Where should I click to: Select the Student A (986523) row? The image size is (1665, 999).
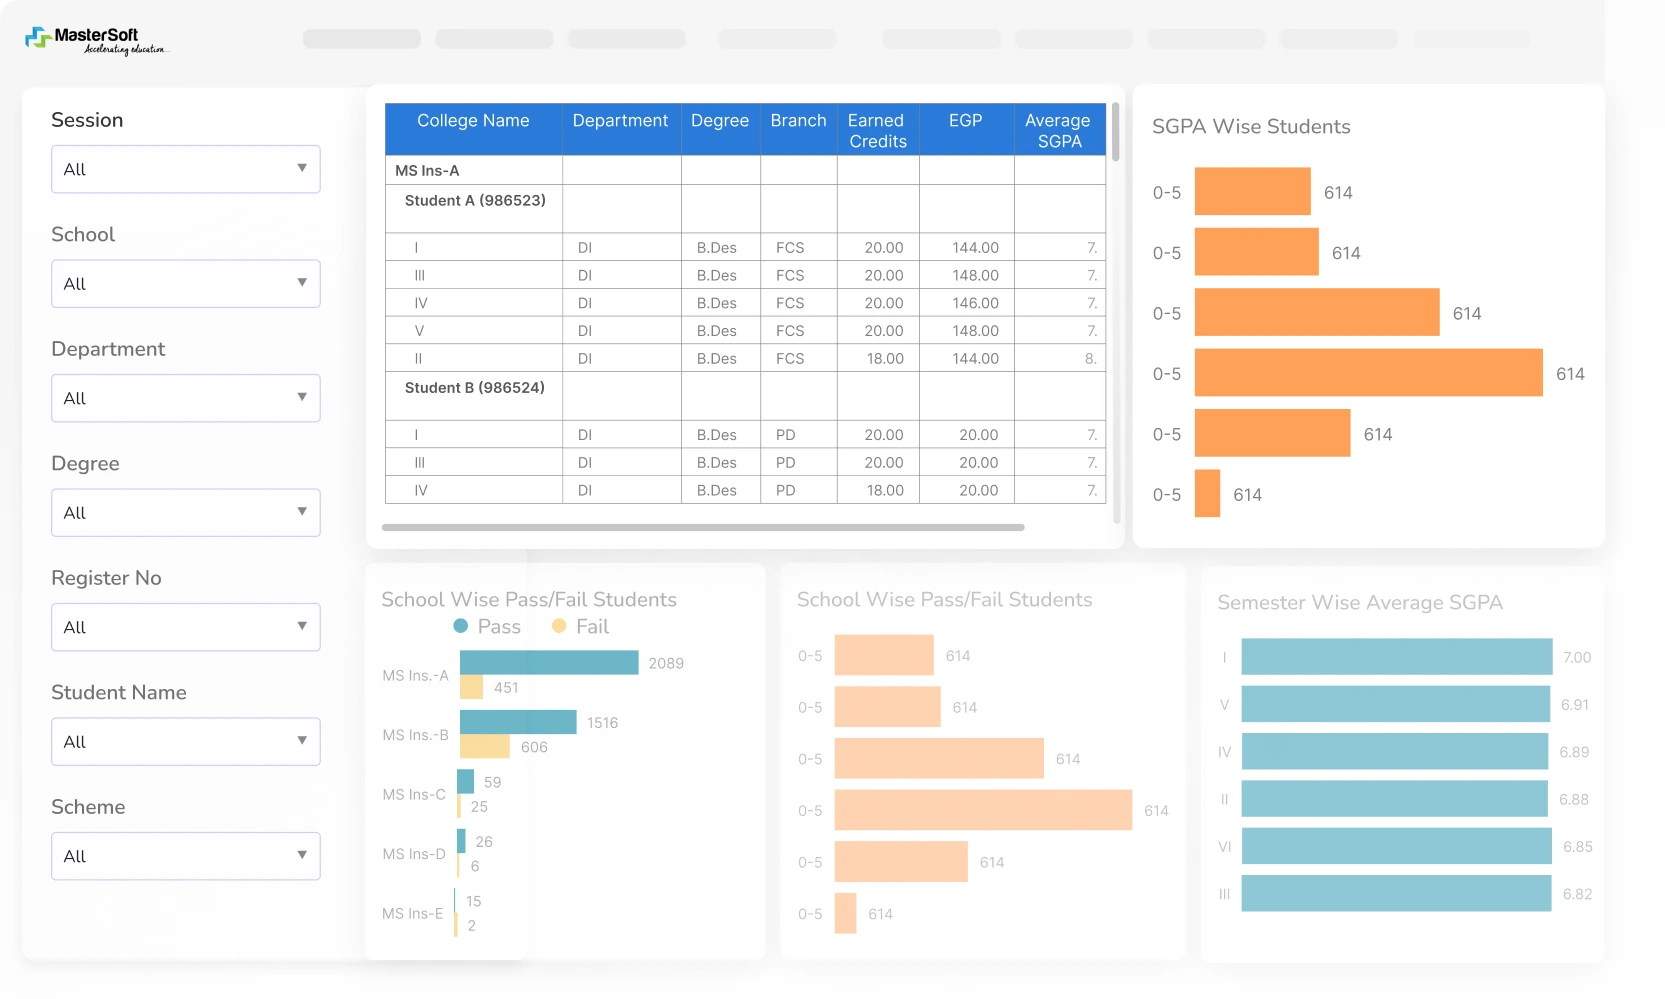pos(475,200)
